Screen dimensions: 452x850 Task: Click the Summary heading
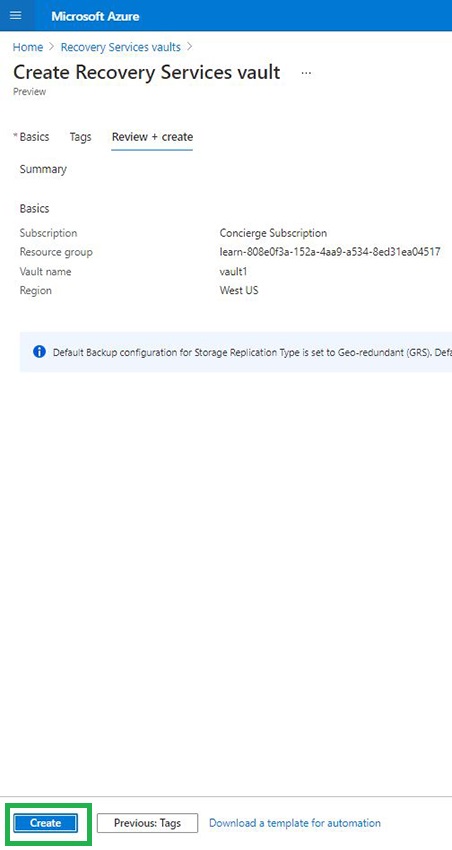[43, 169]
